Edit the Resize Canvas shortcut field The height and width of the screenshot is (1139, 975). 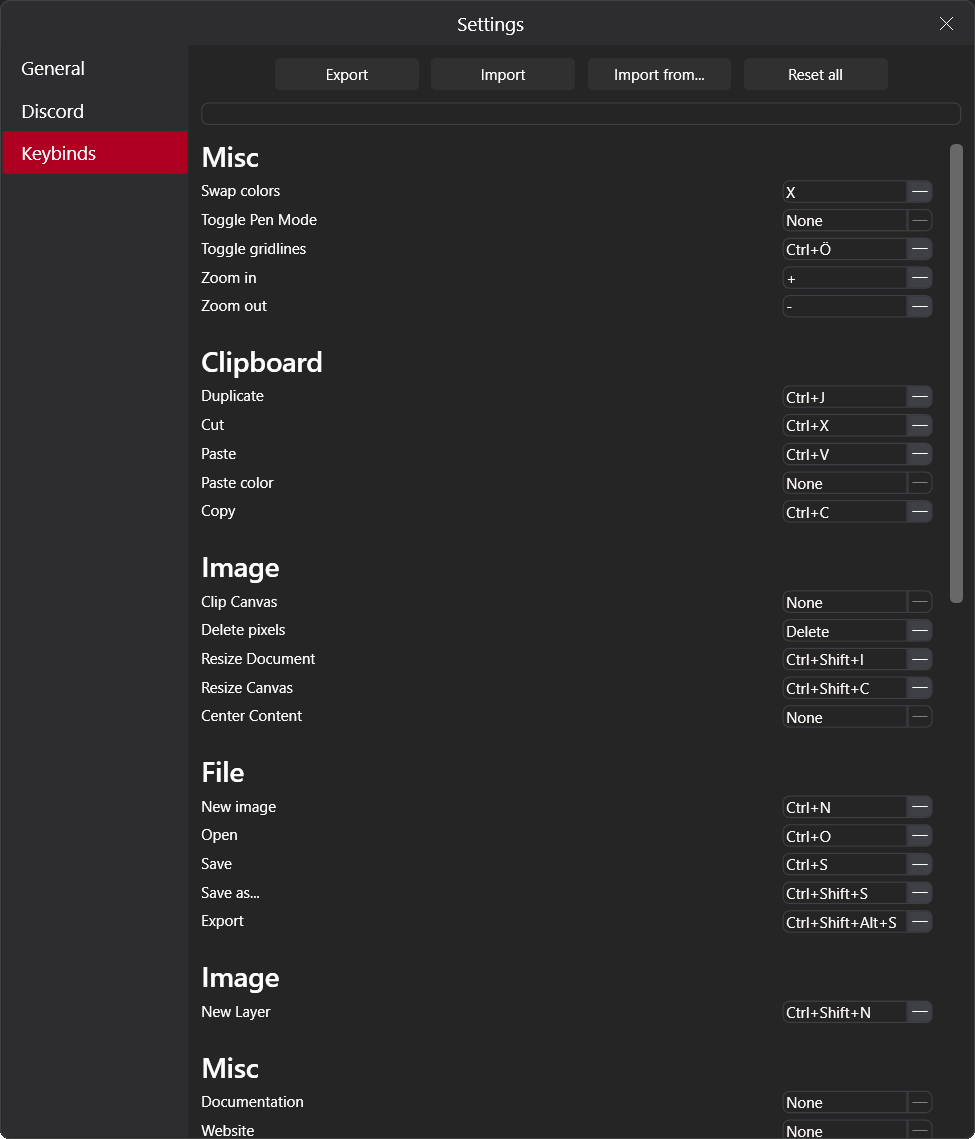click(845, 688)
